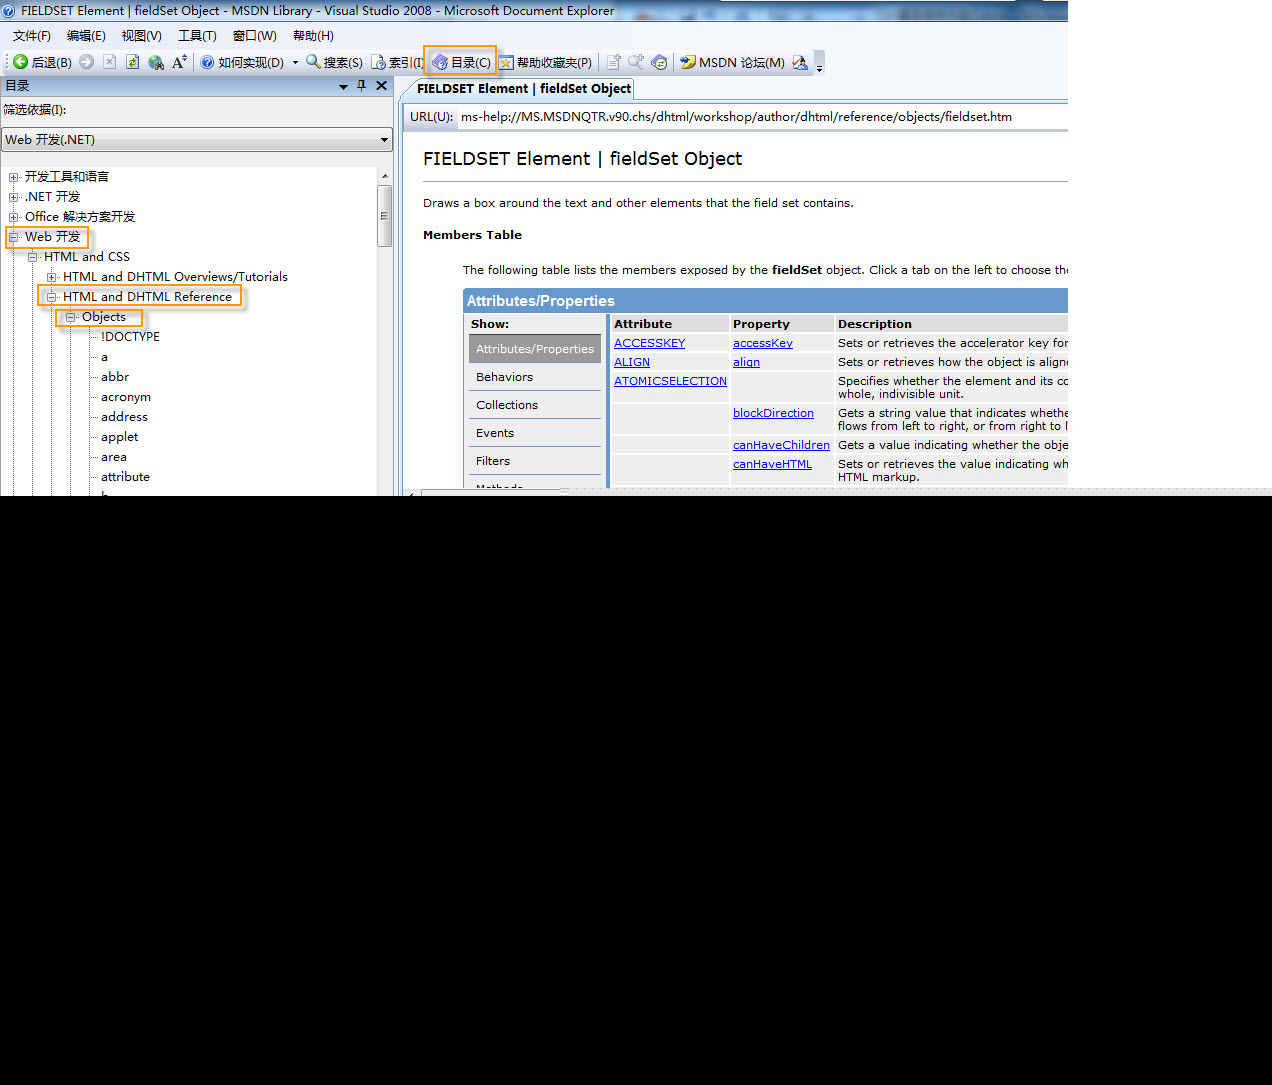This screenshot has width=1272, height=1085.
Task: Click add to help favorites icon
Action: 614,62
